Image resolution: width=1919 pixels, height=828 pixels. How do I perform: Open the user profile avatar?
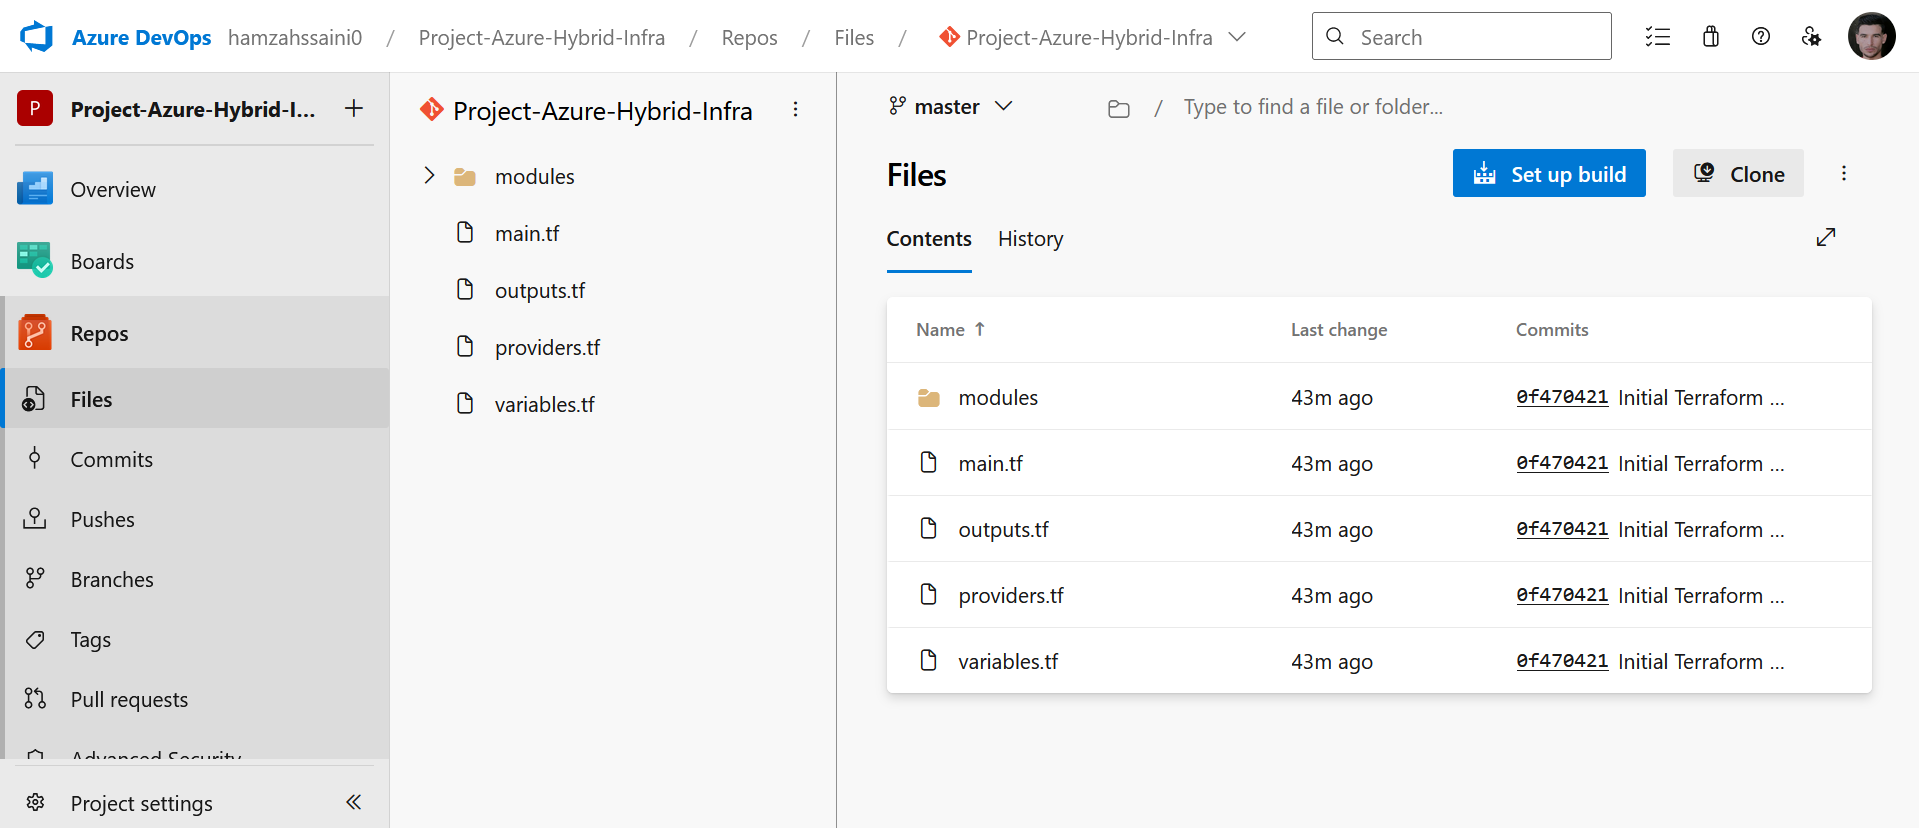click(1872, 37)
